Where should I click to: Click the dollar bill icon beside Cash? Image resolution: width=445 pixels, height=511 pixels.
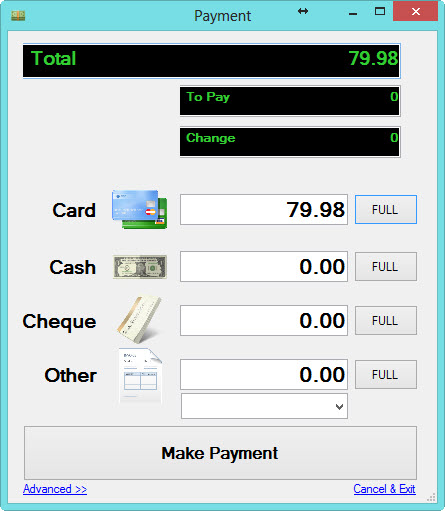pos(140,267)
